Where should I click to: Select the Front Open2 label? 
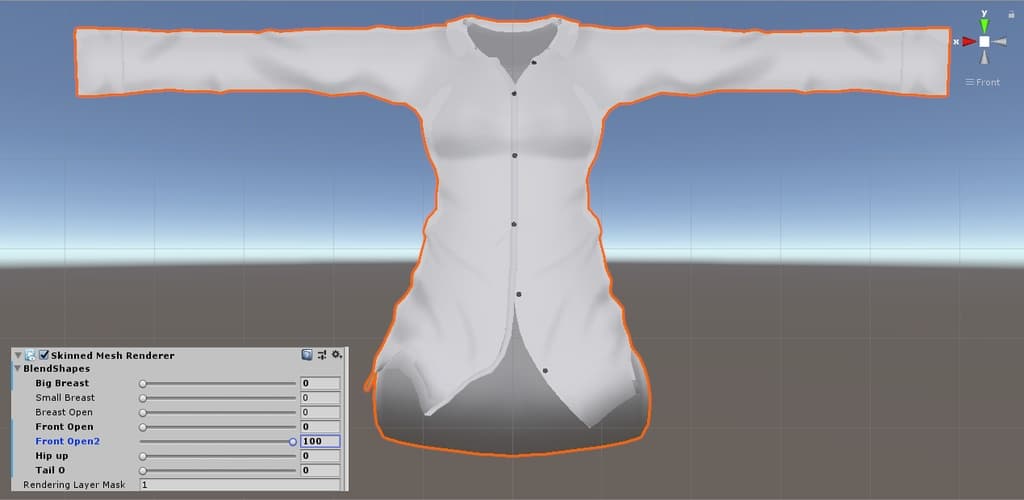pos(68,441)
